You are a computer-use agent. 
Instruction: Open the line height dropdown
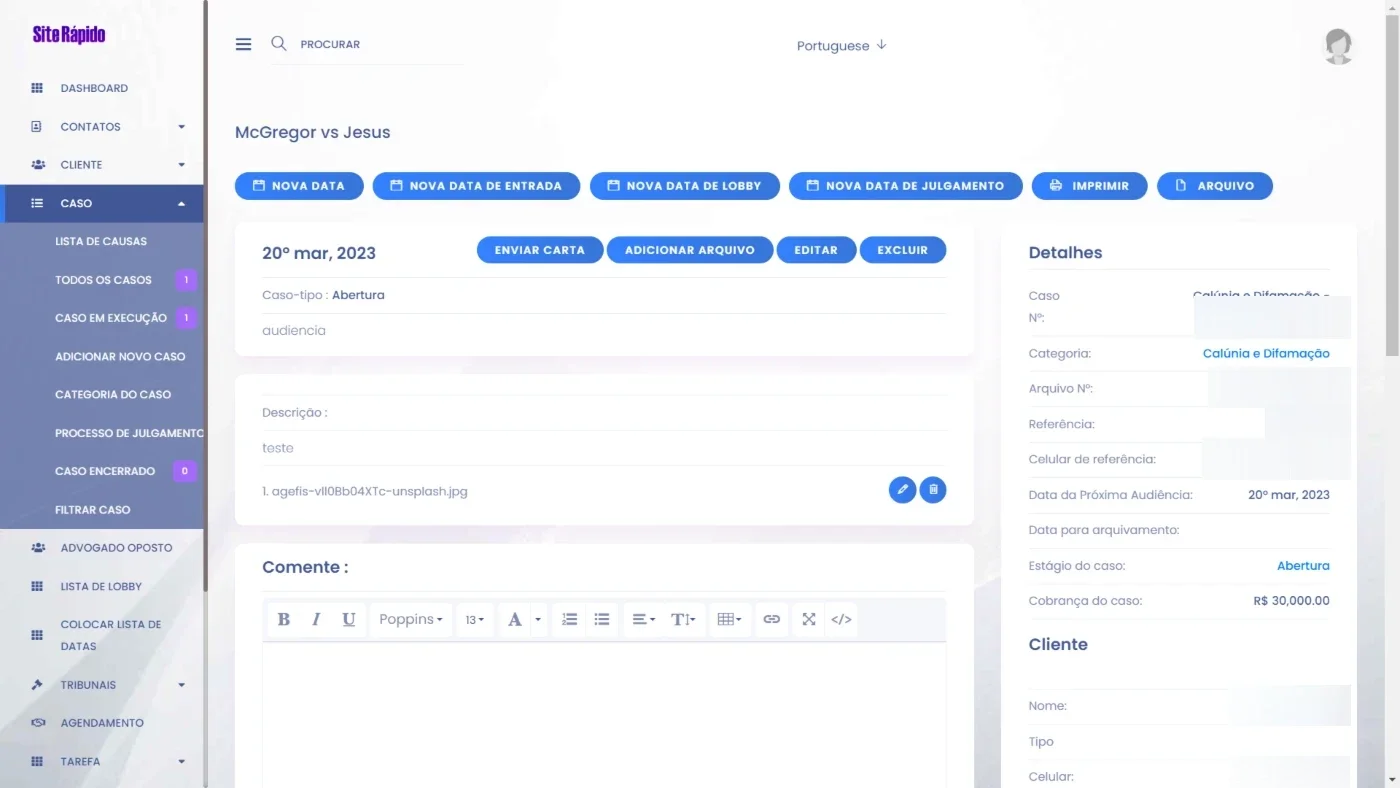coord(684,619)
